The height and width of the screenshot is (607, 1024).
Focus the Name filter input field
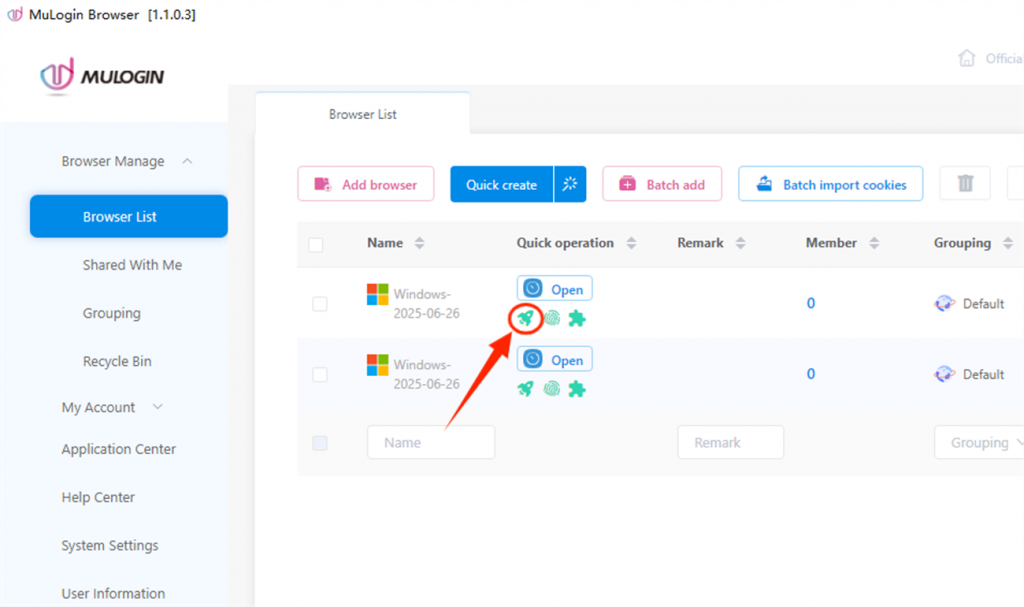coord(431,442)
